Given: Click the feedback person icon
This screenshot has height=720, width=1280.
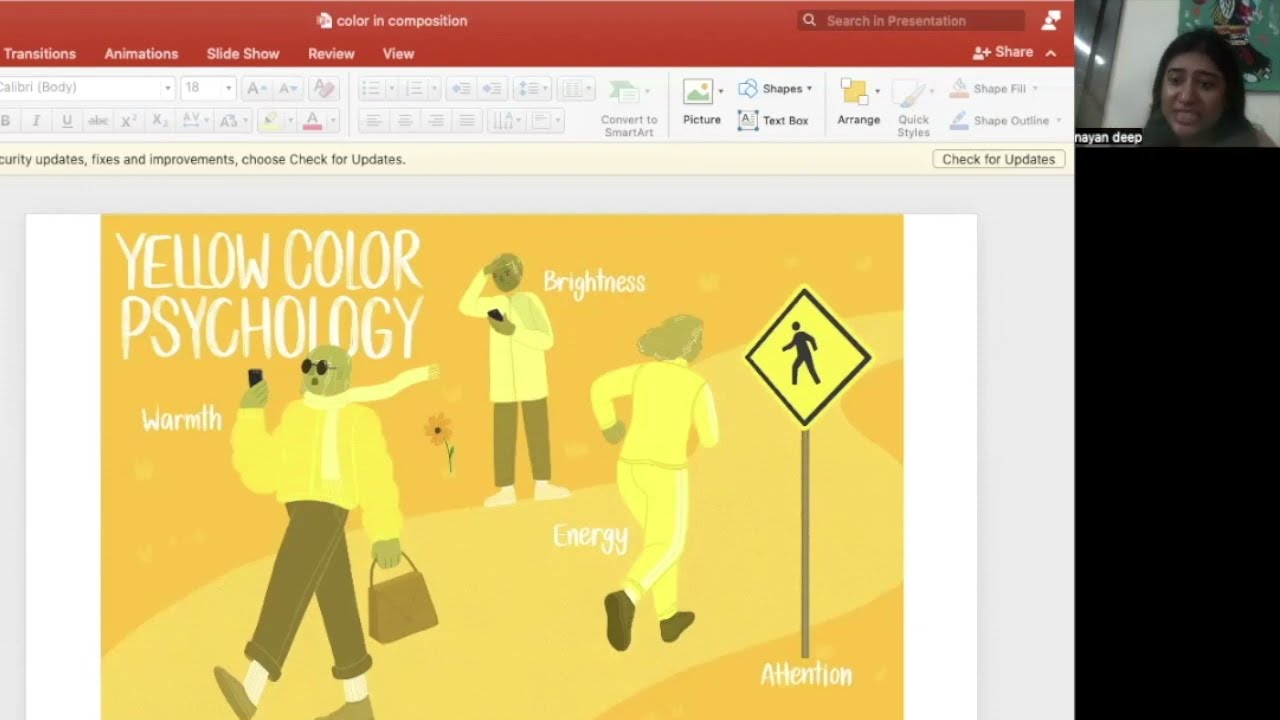Looking at the screenshot, I should point(1051,20).
